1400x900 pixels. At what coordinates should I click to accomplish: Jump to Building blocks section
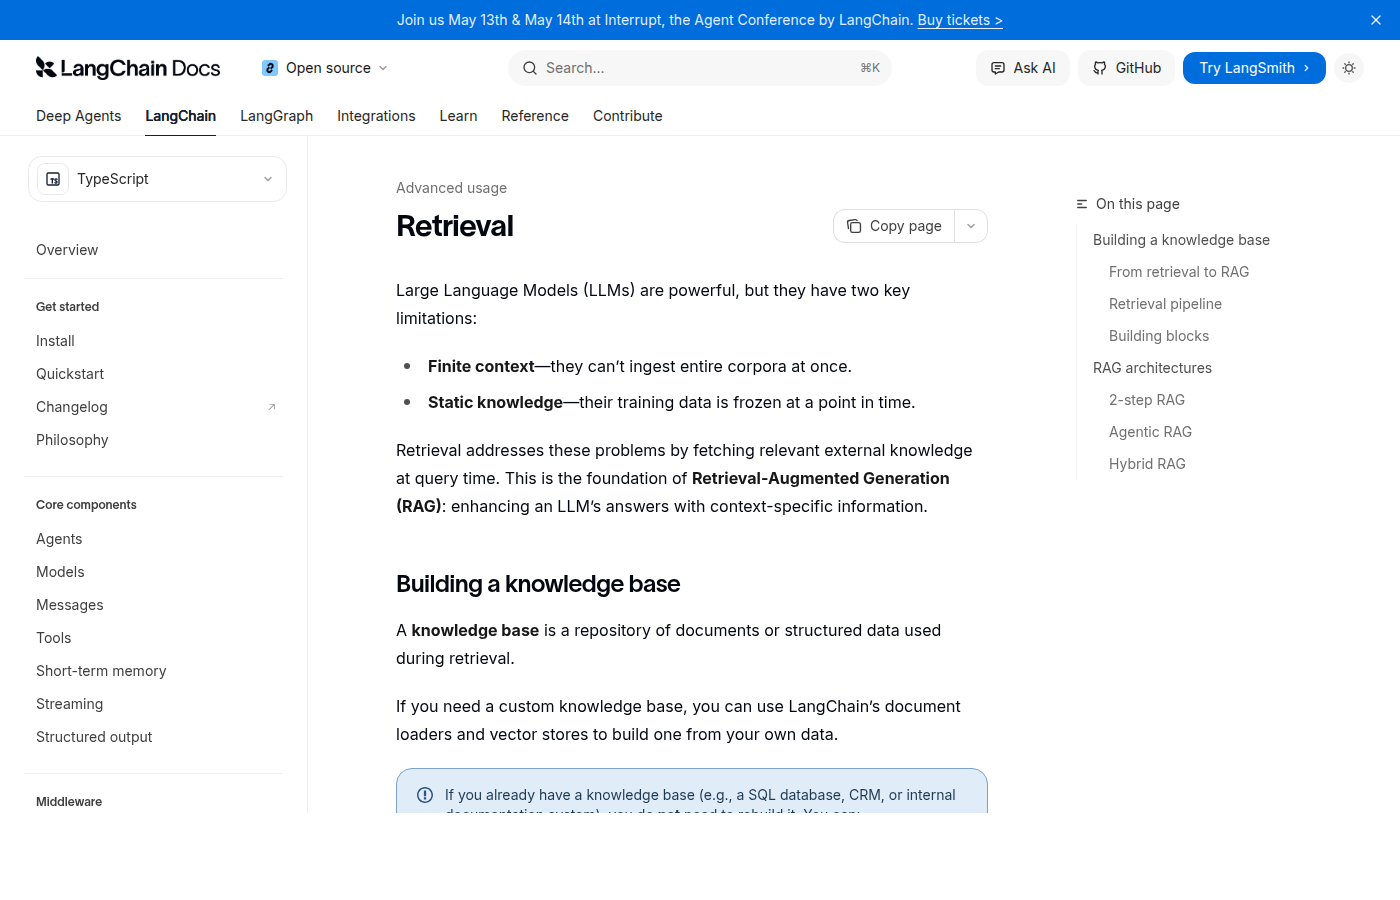coord(1159,336)
